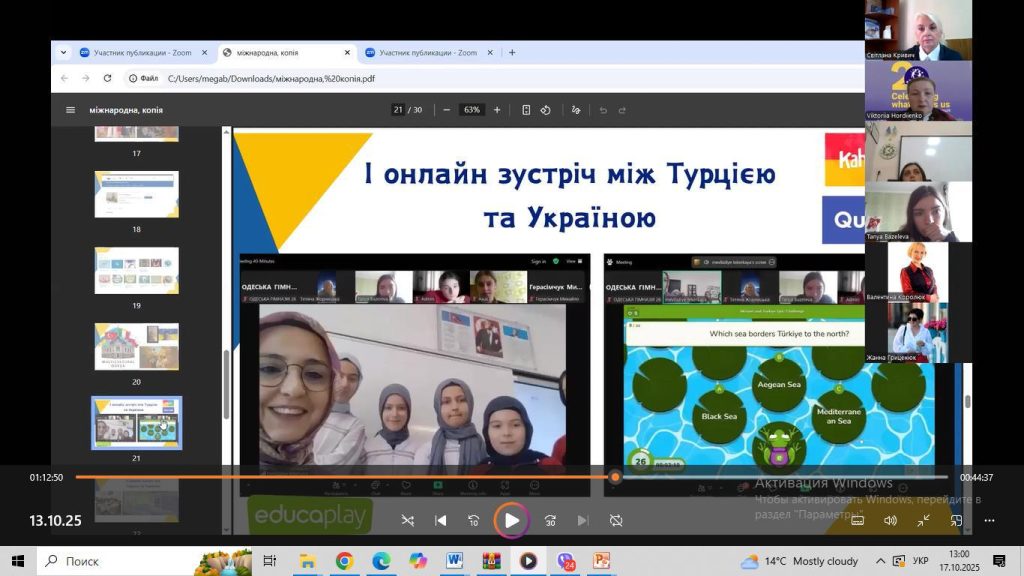Toggle captions icon in media player
1024x576 pixels.
857,520
